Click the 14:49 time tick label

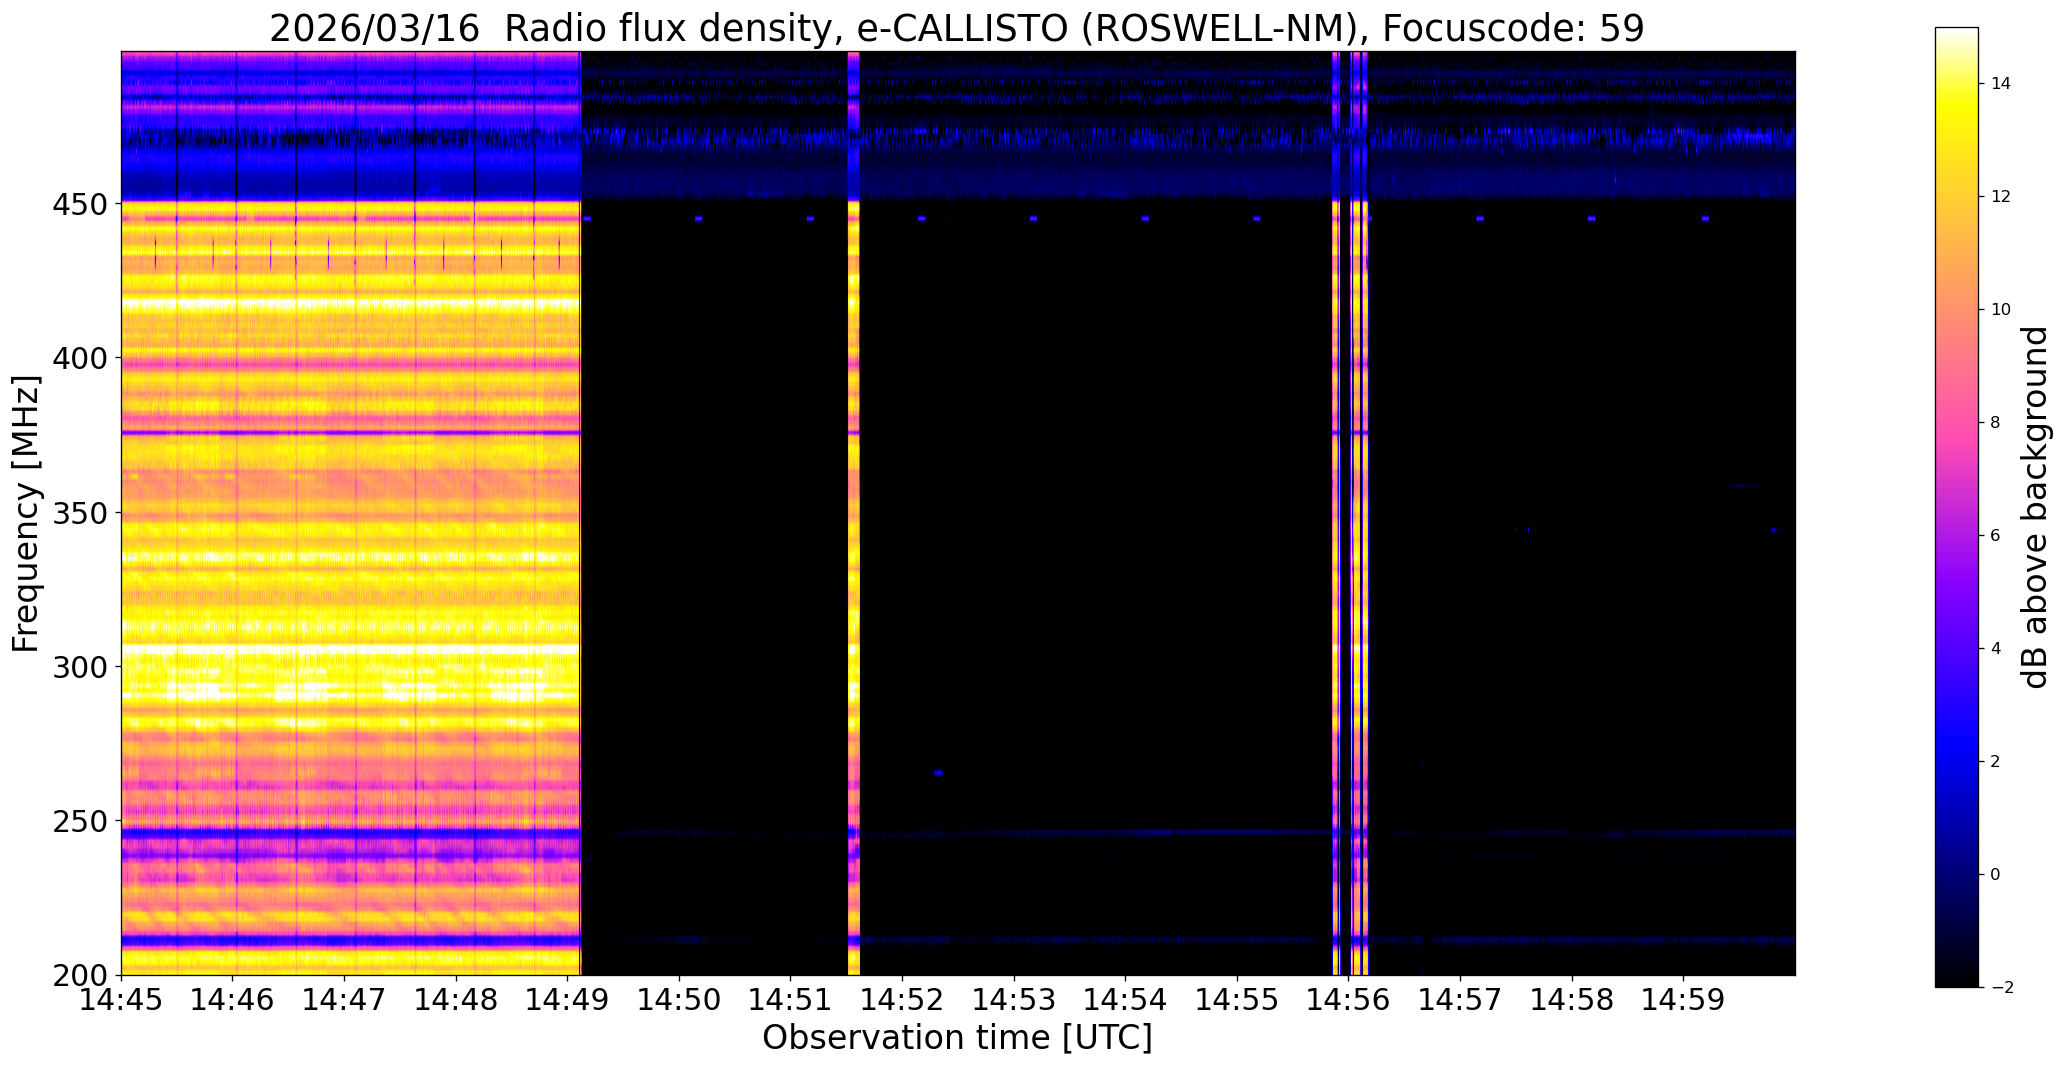pos(568,1001)
